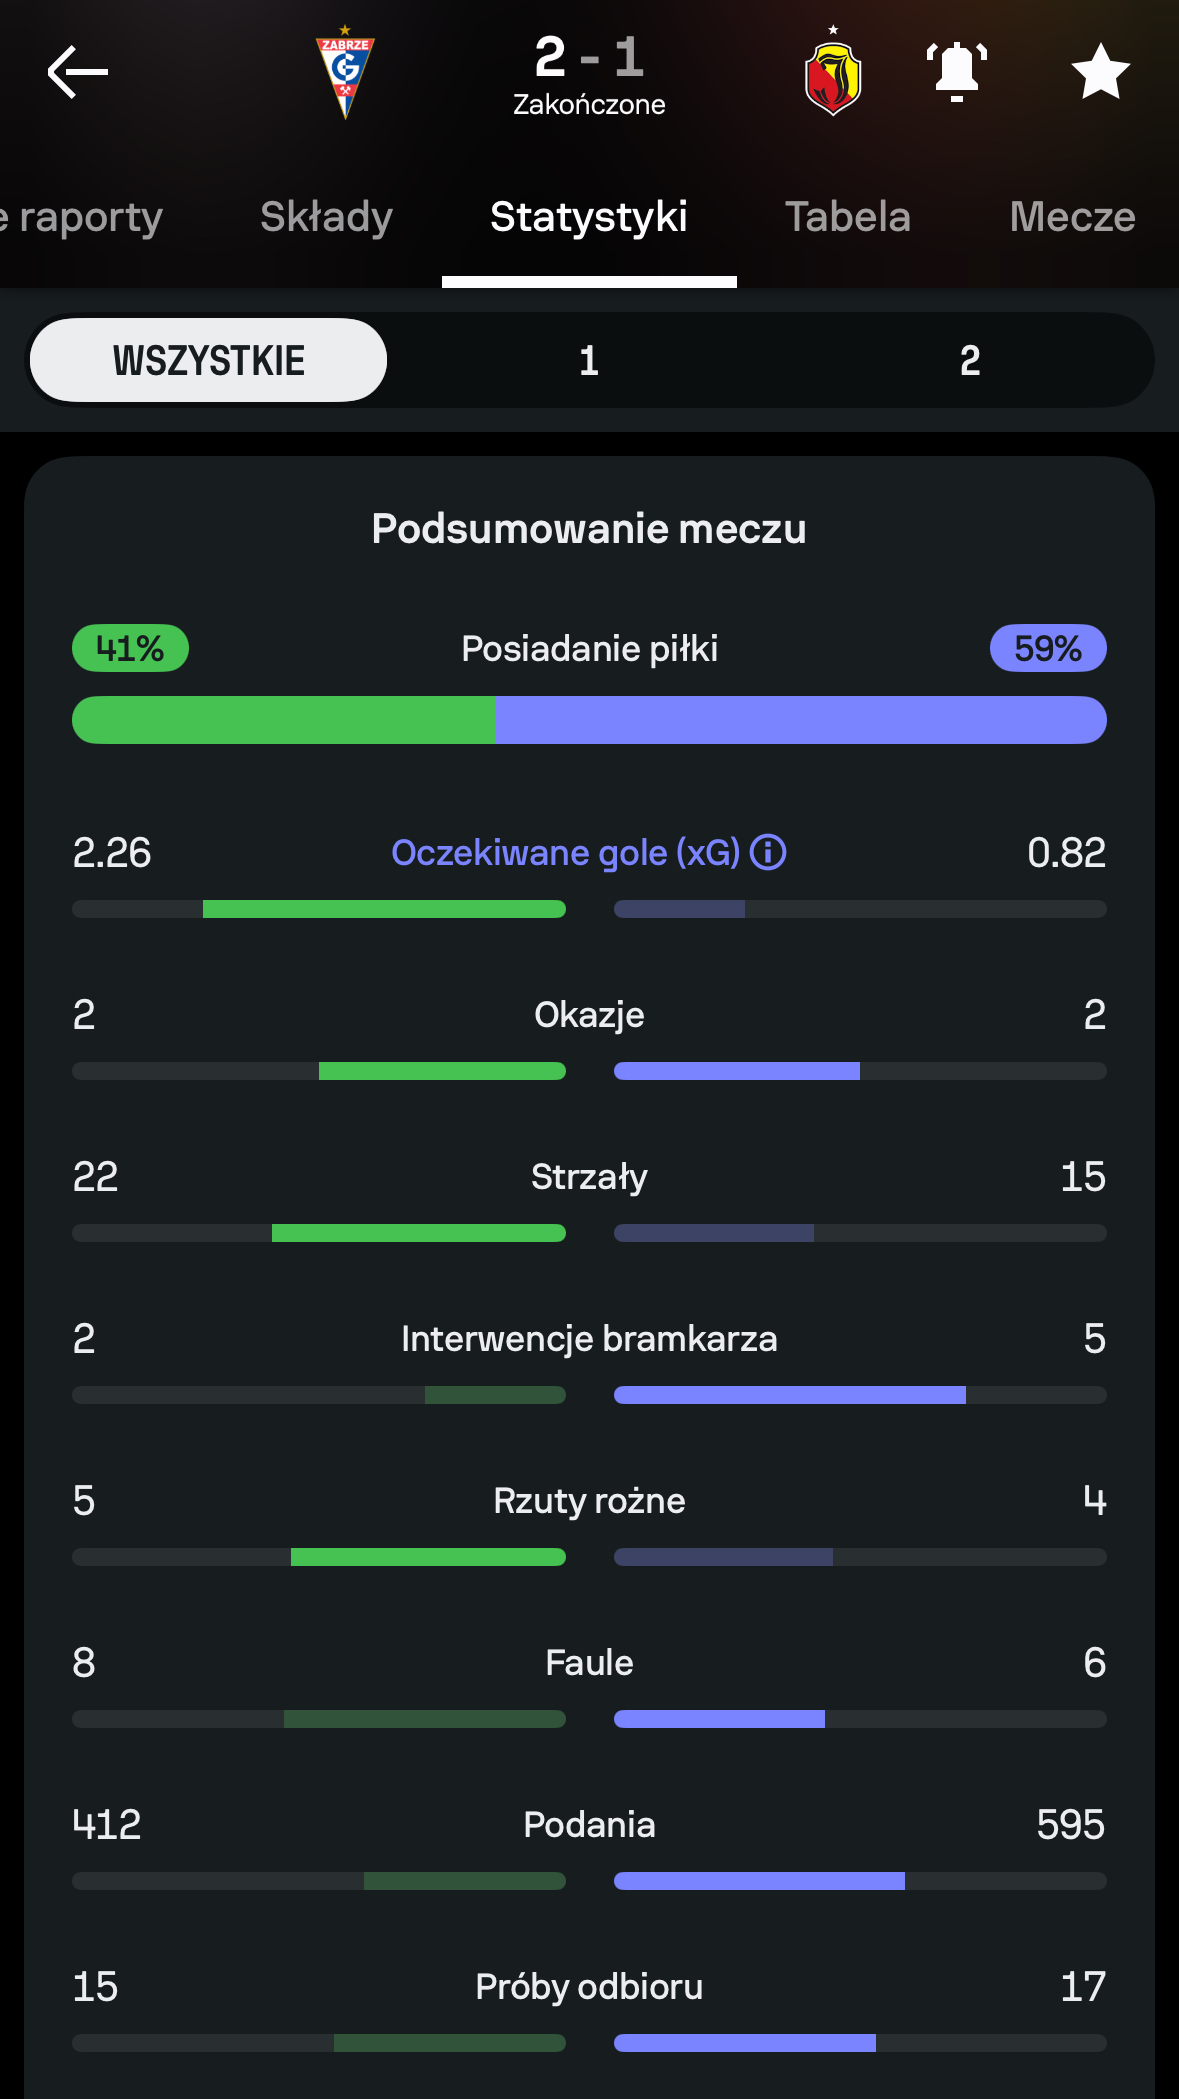Tap the Strzały statistic row label
1179x2099 pixels.
(x=589, y=1177)
